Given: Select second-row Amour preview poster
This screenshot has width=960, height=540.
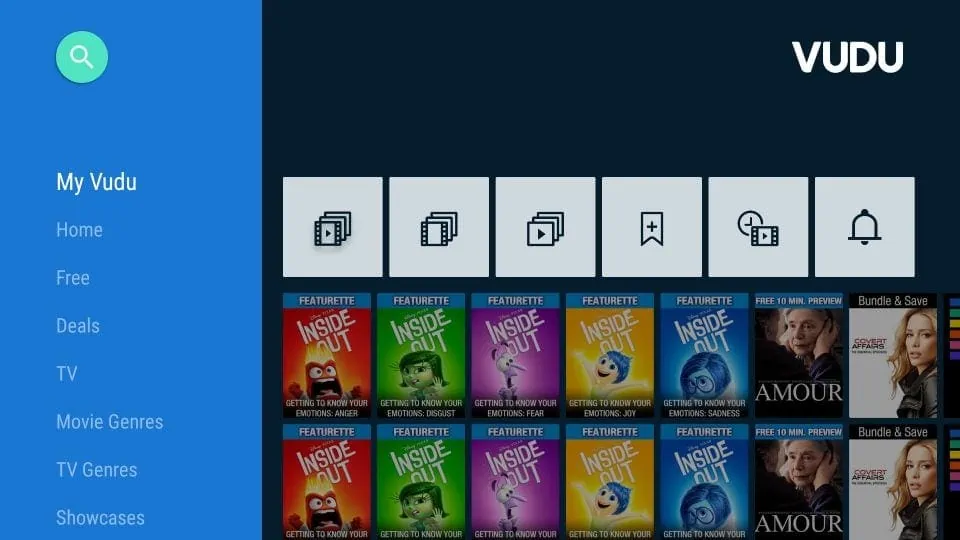Looking at the screenshot, I should pyautogui.click(x=799, y=482).
